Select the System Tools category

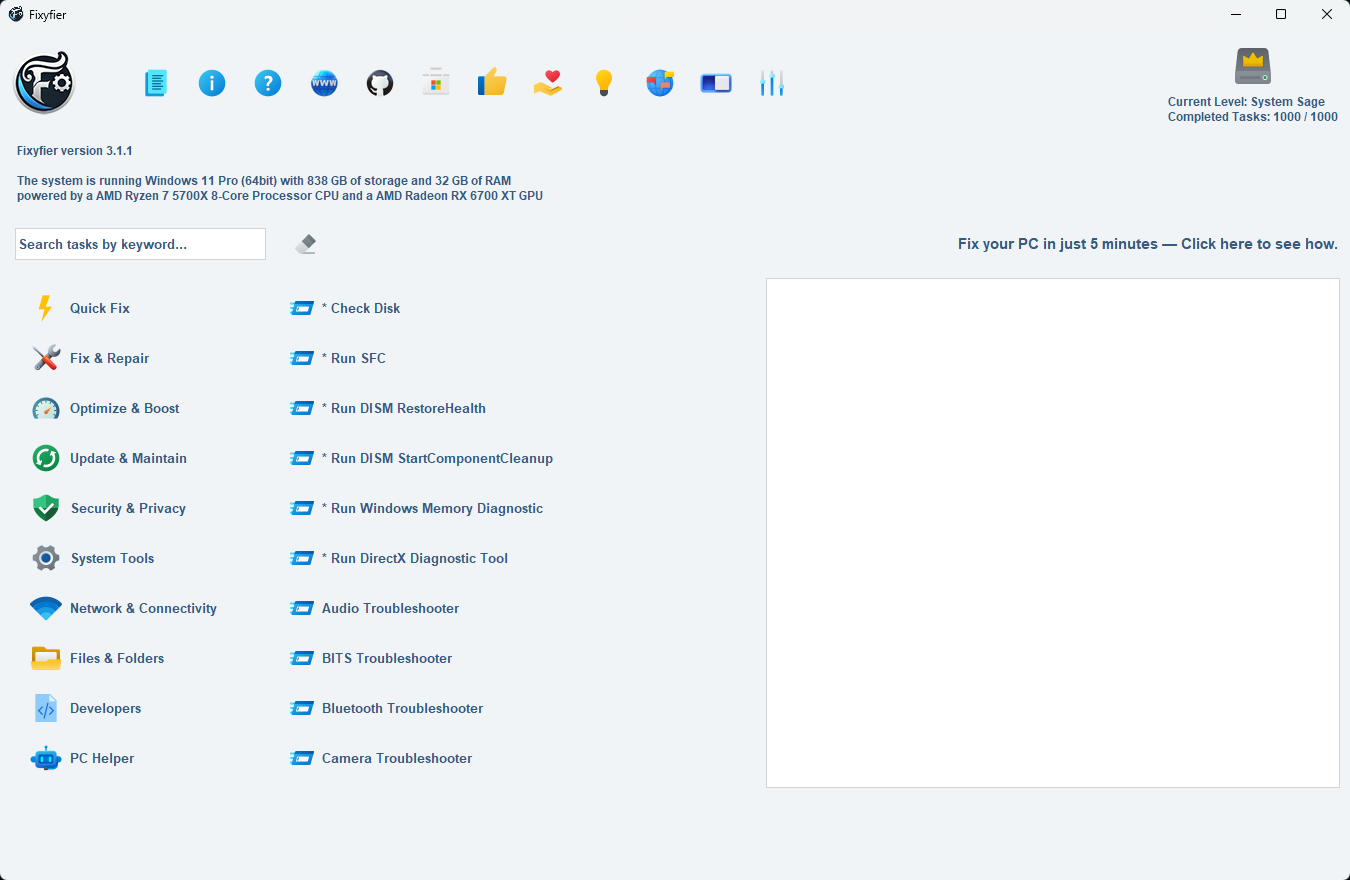[93, 558]
